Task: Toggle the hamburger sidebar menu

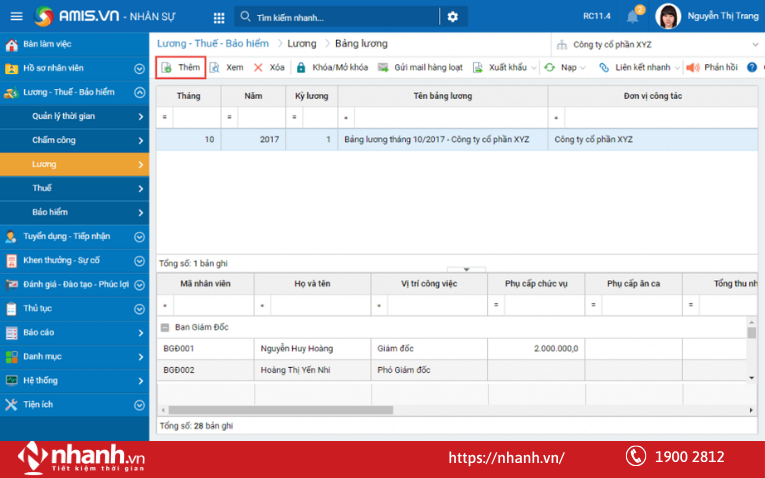Action: pos(16,17)
